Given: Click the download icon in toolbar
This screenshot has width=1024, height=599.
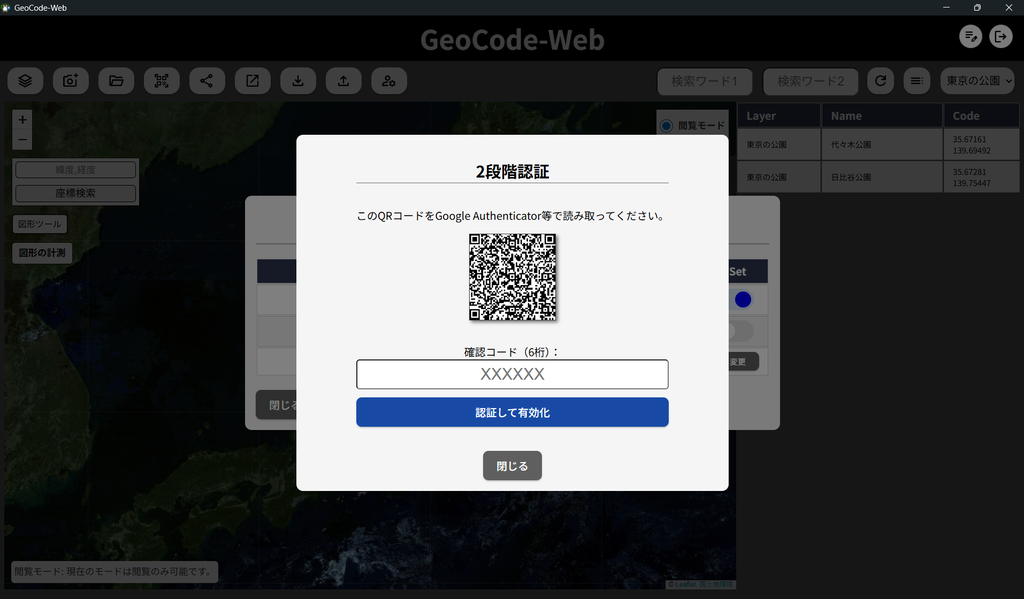Looking at the screenshot, I should (298, 81).
